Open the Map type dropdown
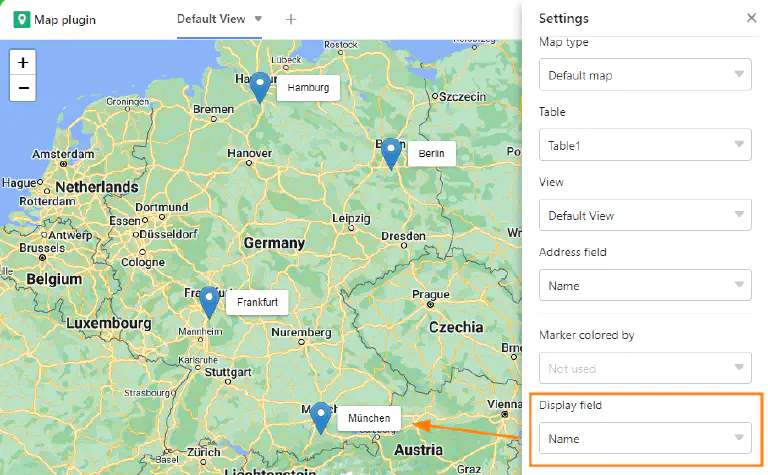Viewport: 768px width, 475px height. [x=645, y=75]
